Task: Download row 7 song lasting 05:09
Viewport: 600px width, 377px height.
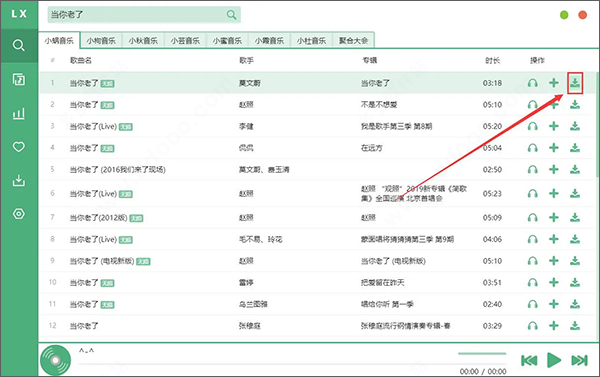Action: pyautogui.click(x=575, y=217)
